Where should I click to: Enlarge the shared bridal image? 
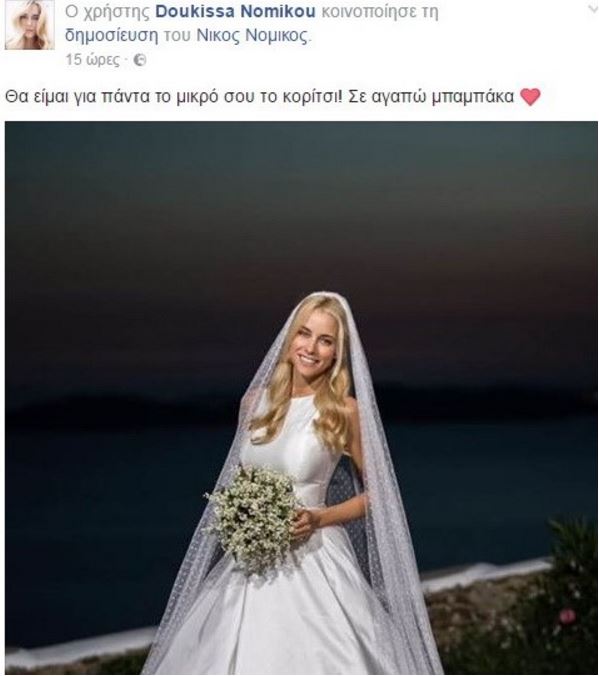301,398
